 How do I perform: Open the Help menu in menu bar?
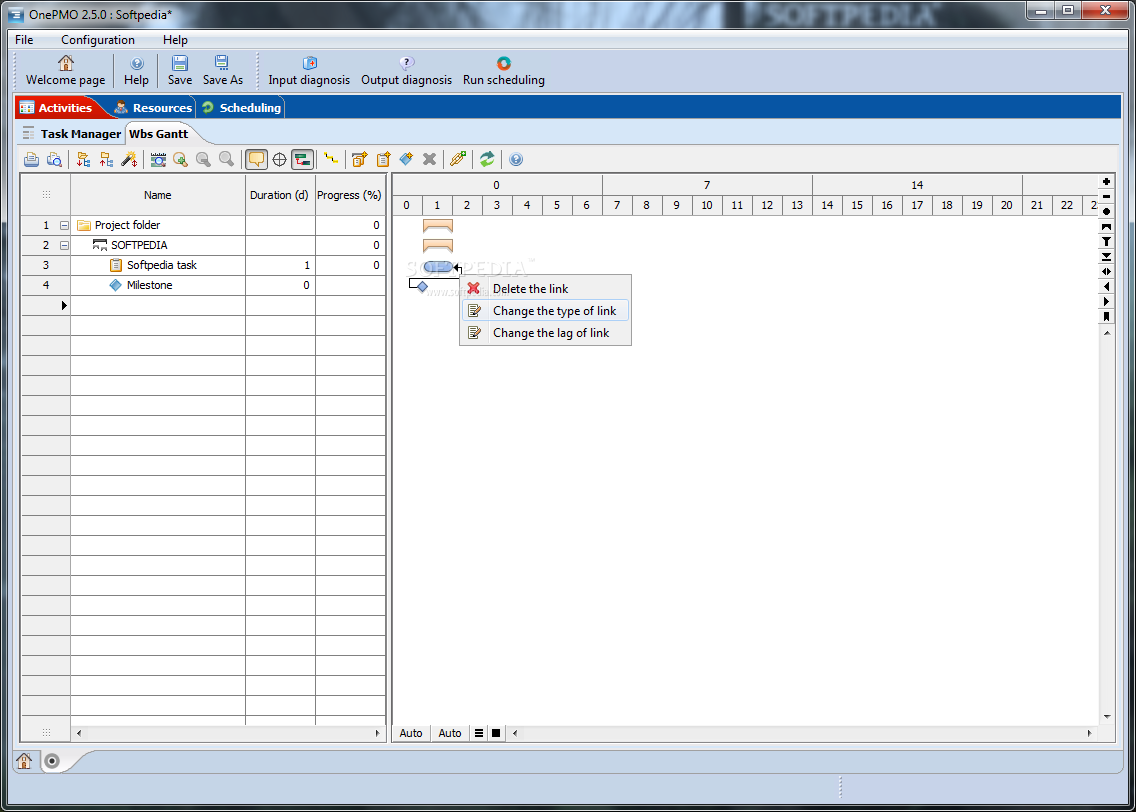(175, 40)
